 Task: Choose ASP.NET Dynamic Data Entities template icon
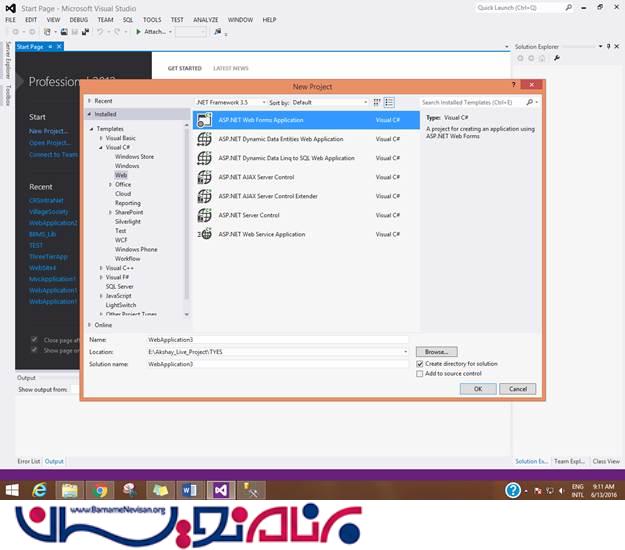[x=204, y=139]
